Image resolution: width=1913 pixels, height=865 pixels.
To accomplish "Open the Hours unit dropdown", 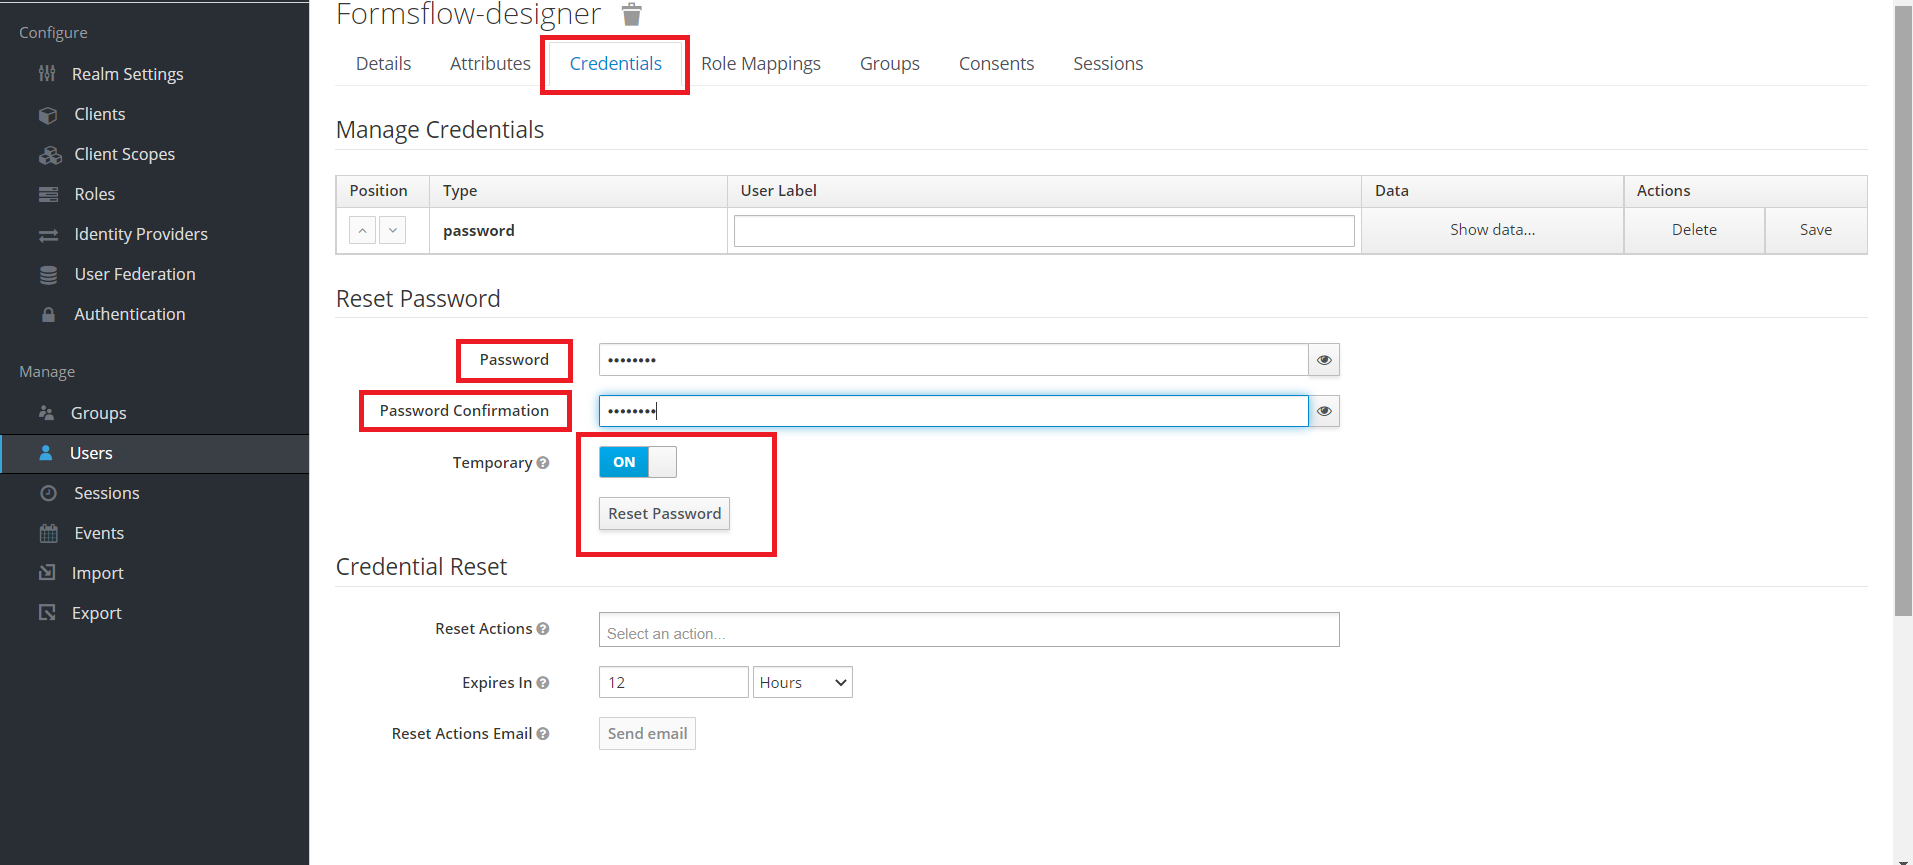I will pos(803,682).
